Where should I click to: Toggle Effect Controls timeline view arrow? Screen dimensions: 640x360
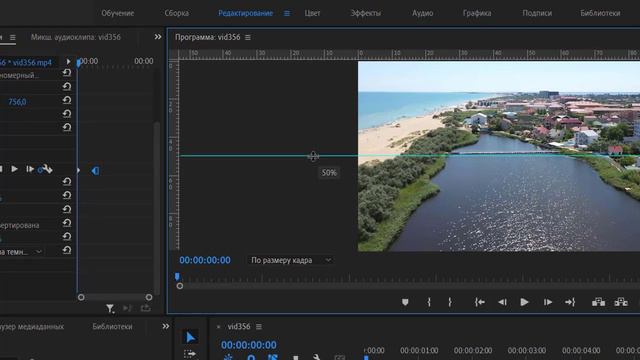pyautogui.click(x=68, y=62)
